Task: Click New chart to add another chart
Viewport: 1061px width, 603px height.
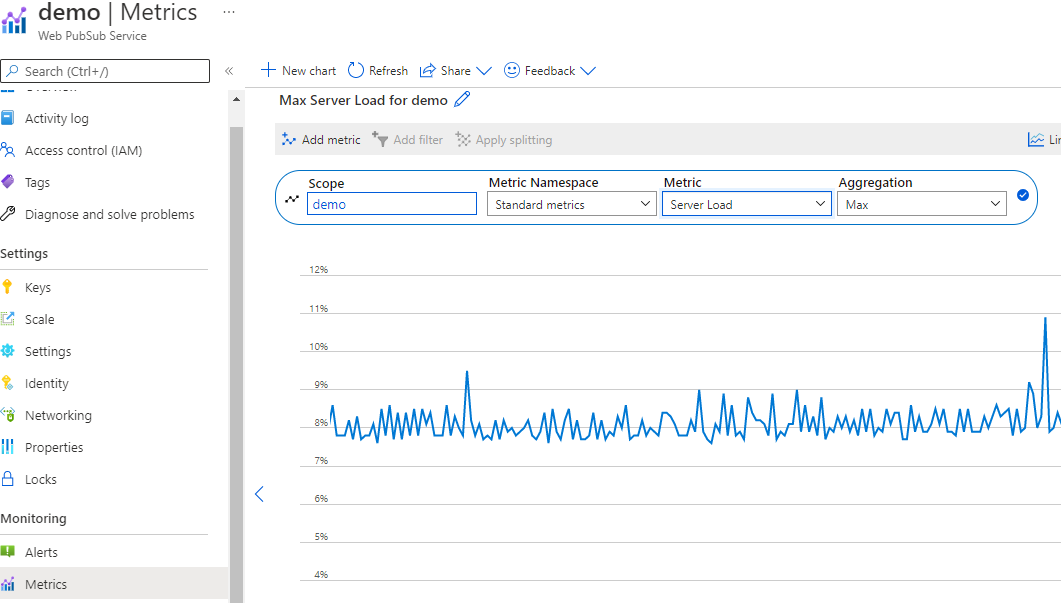Action: 297,70
